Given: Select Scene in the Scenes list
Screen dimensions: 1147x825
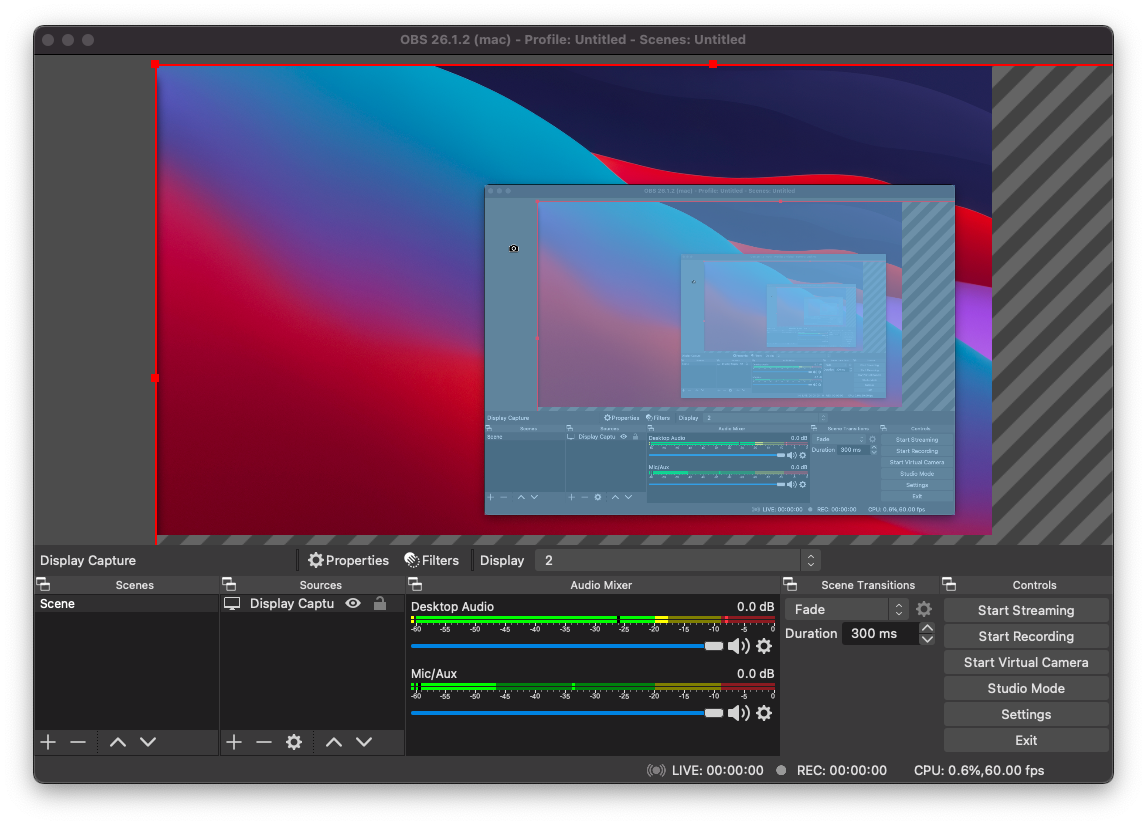Looking at the screenshot, I should (x=58, y=604).
